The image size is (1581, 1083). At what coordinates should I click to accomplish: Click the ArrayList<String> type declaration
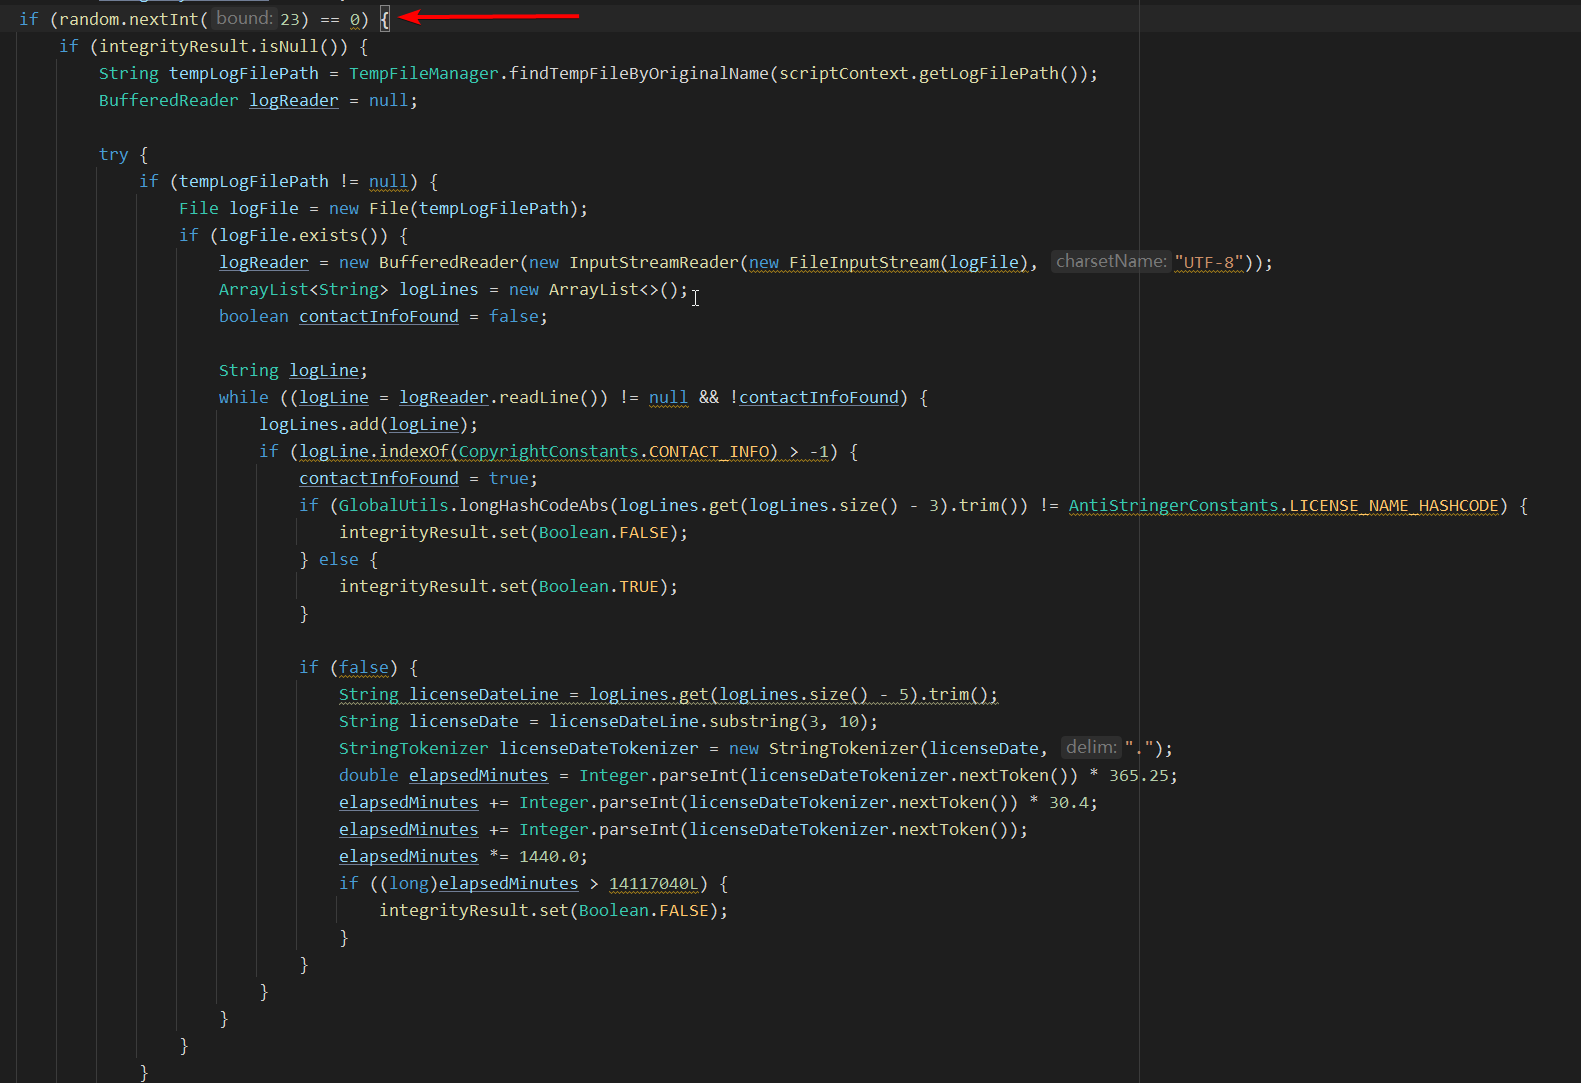coord(304,289)
